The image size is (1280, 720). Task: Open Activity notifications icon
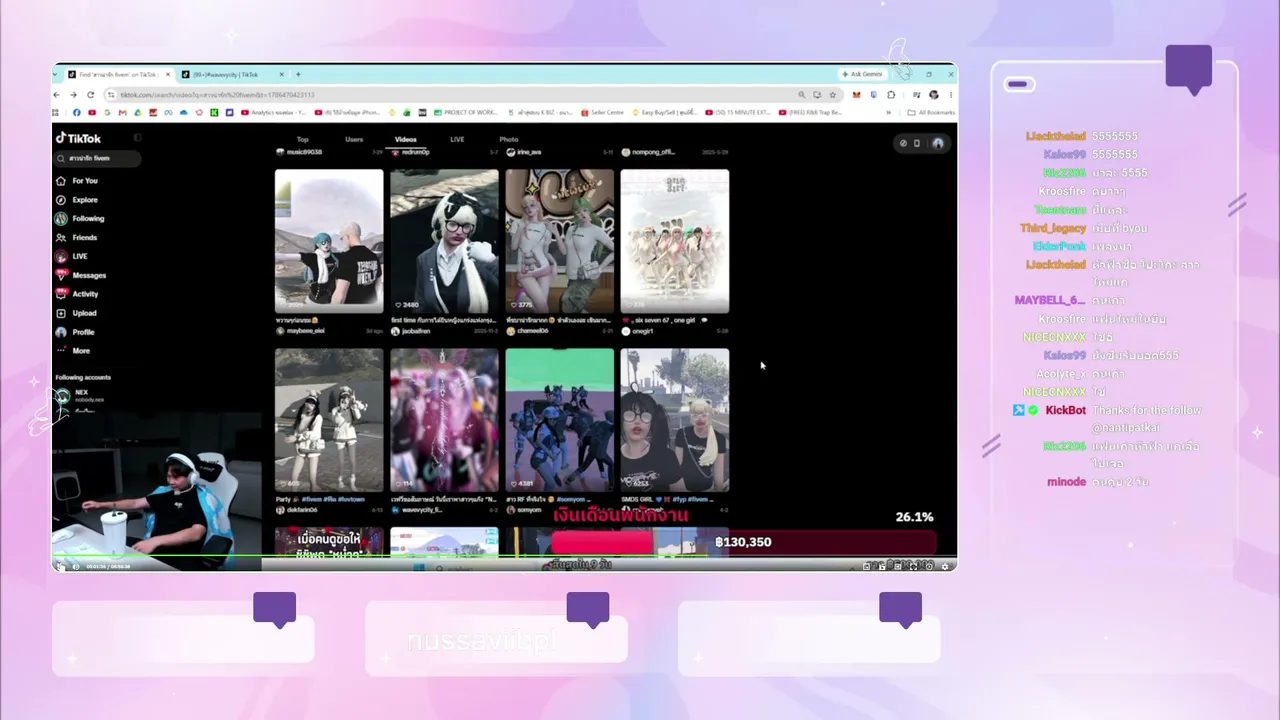[61, 294]
